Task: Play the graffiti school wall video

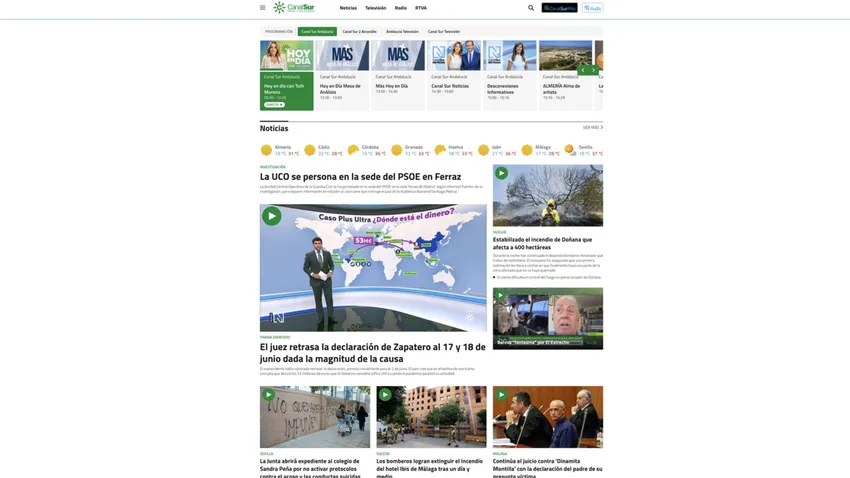Action: coord(268,395)
